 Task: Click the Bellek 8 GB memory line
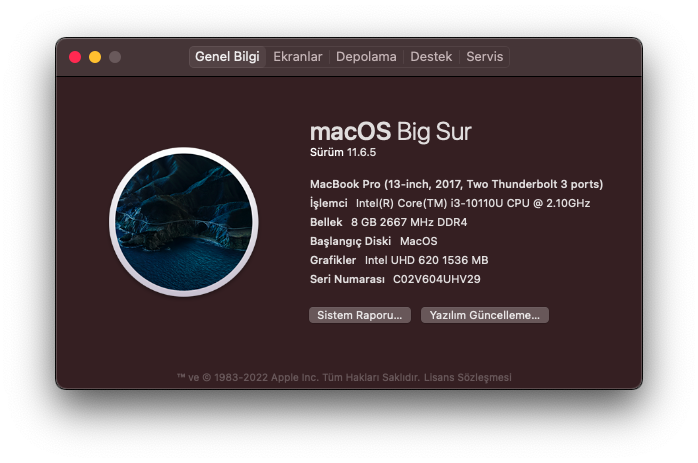396,222
